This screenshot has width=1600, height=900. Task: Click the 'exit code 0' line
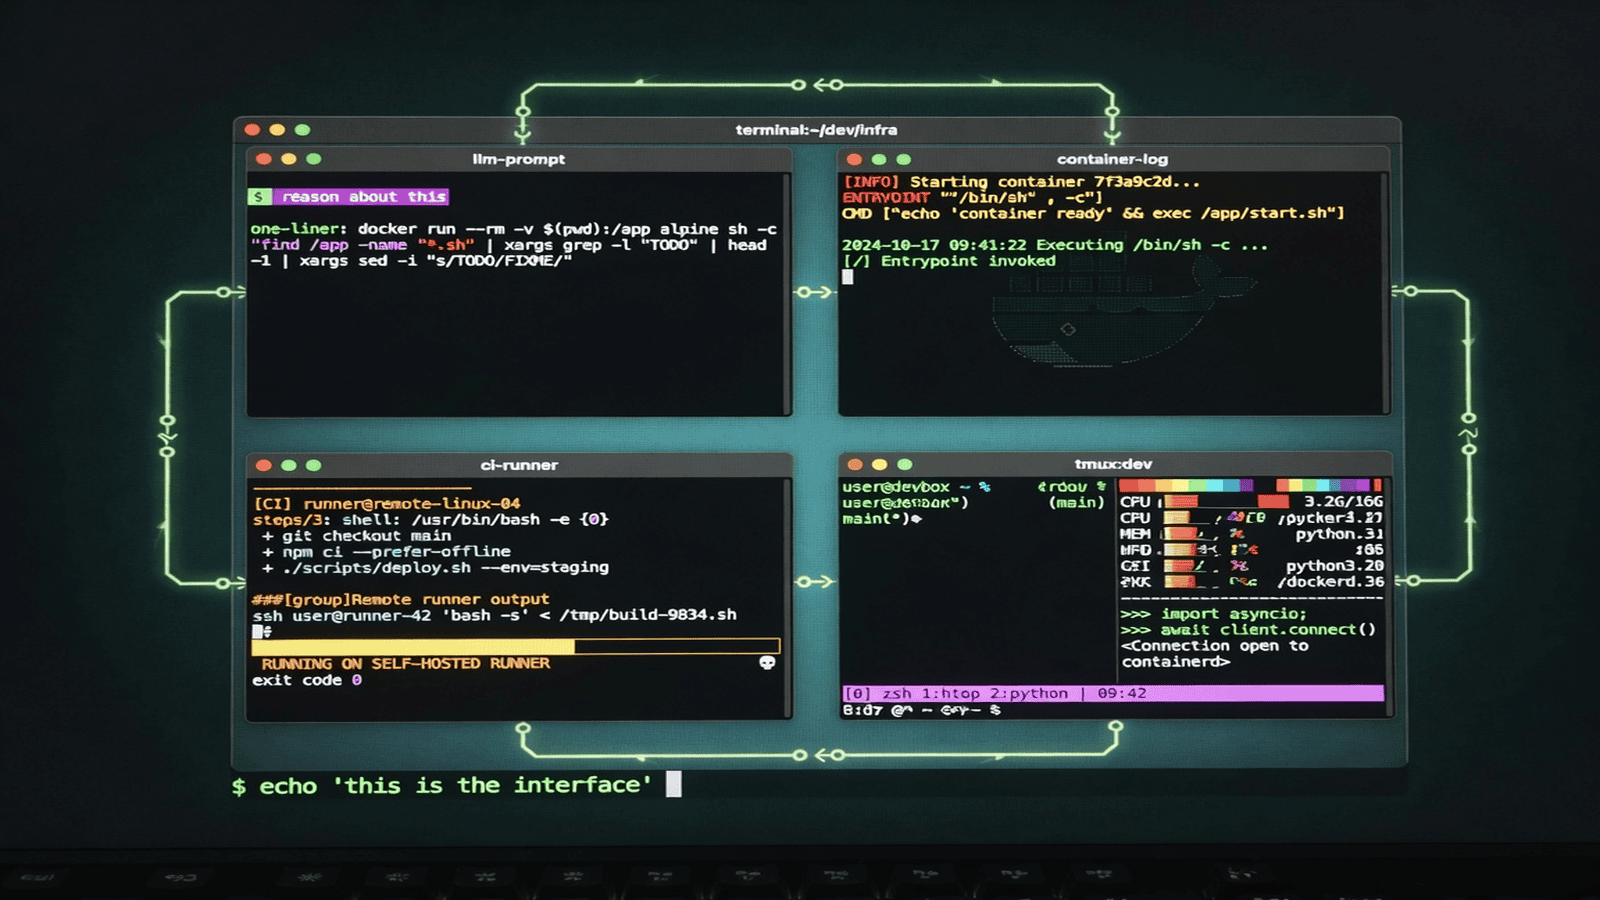click(x=307, y=680)
